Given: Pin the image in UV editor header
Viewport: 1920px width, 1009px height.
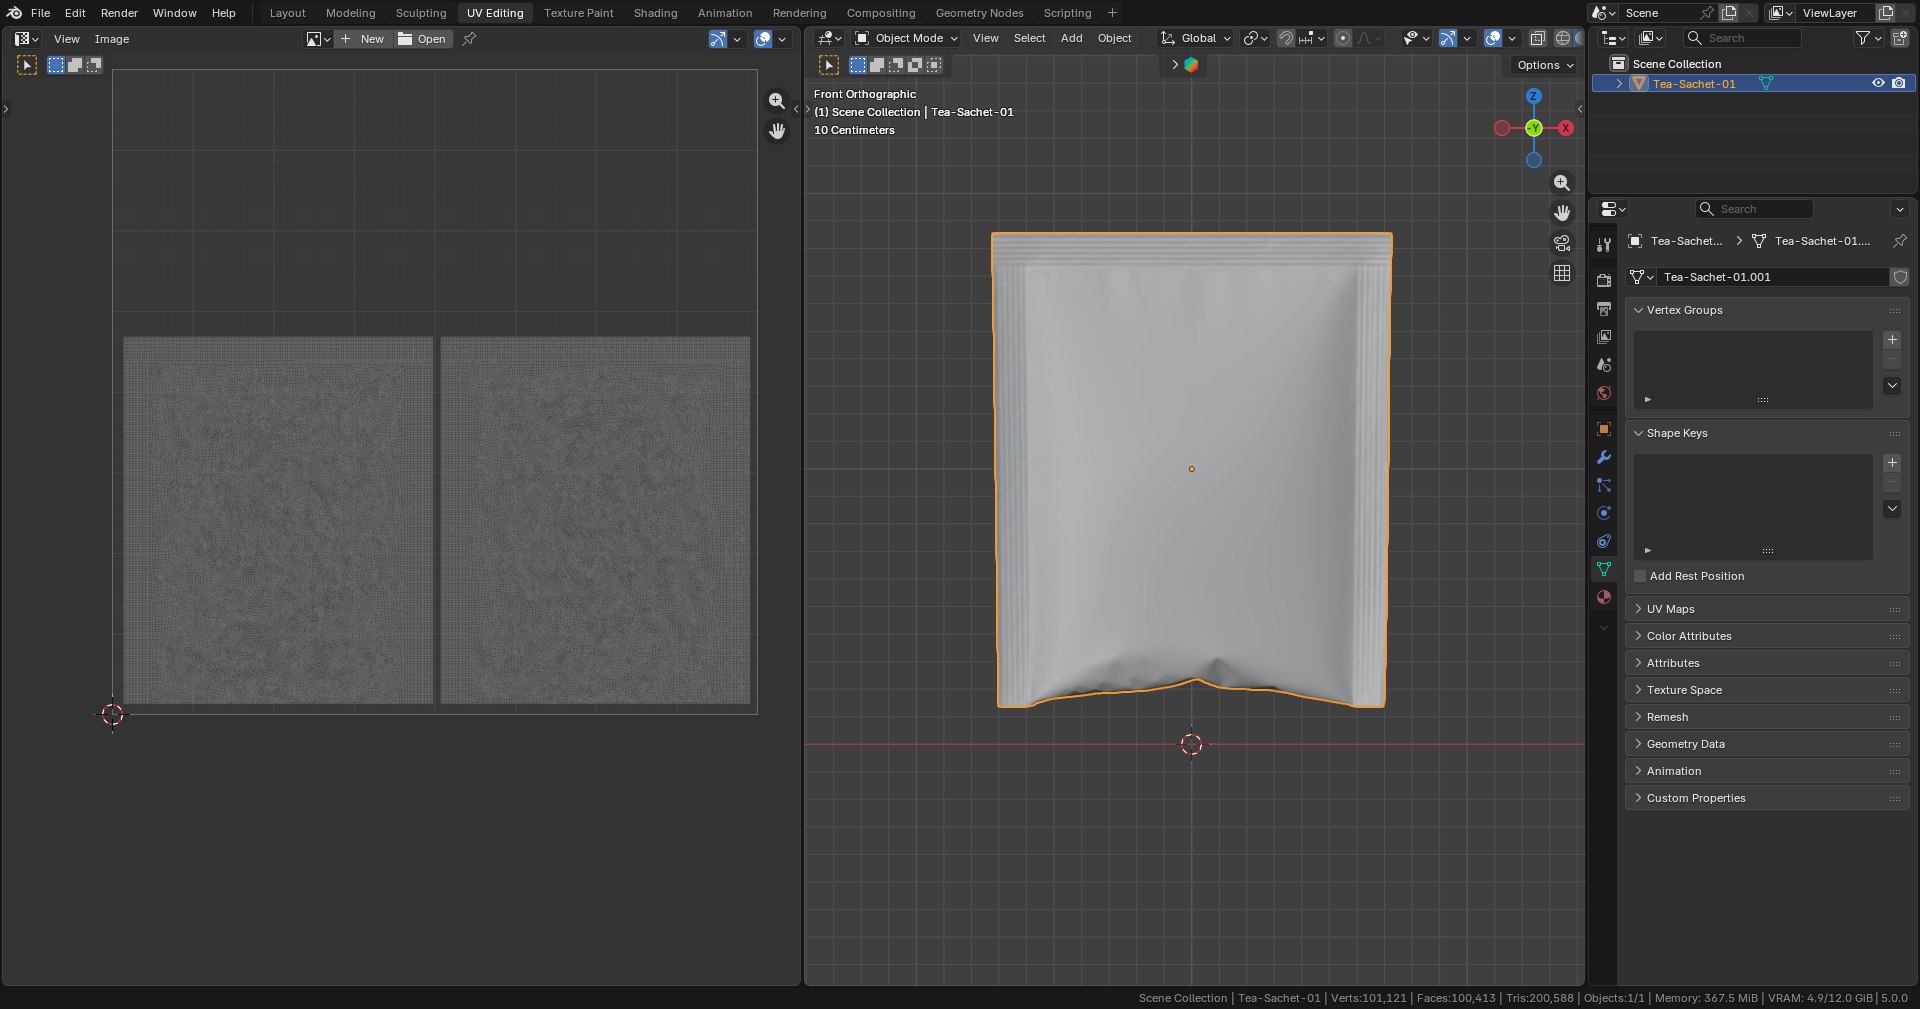Looking at the screenshot, I should coord(469,39).
